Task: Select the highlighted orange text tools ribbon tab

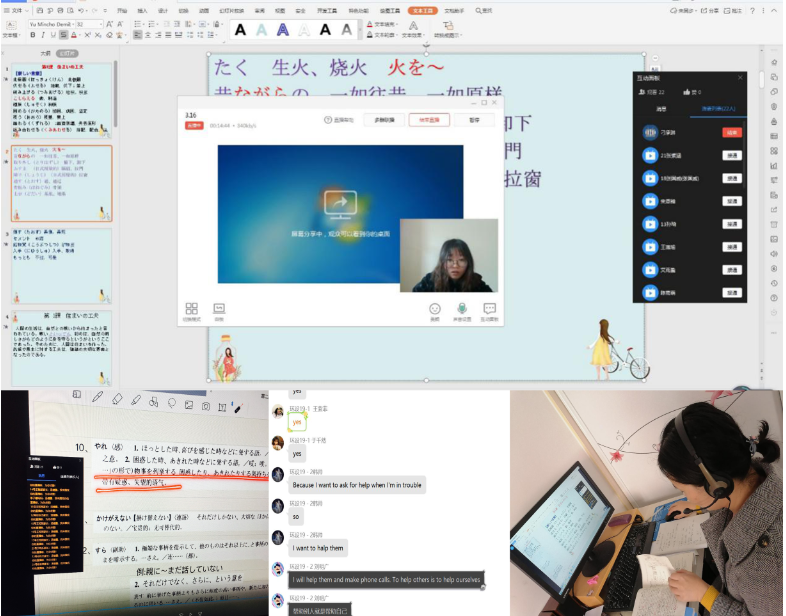Action: 424,10
